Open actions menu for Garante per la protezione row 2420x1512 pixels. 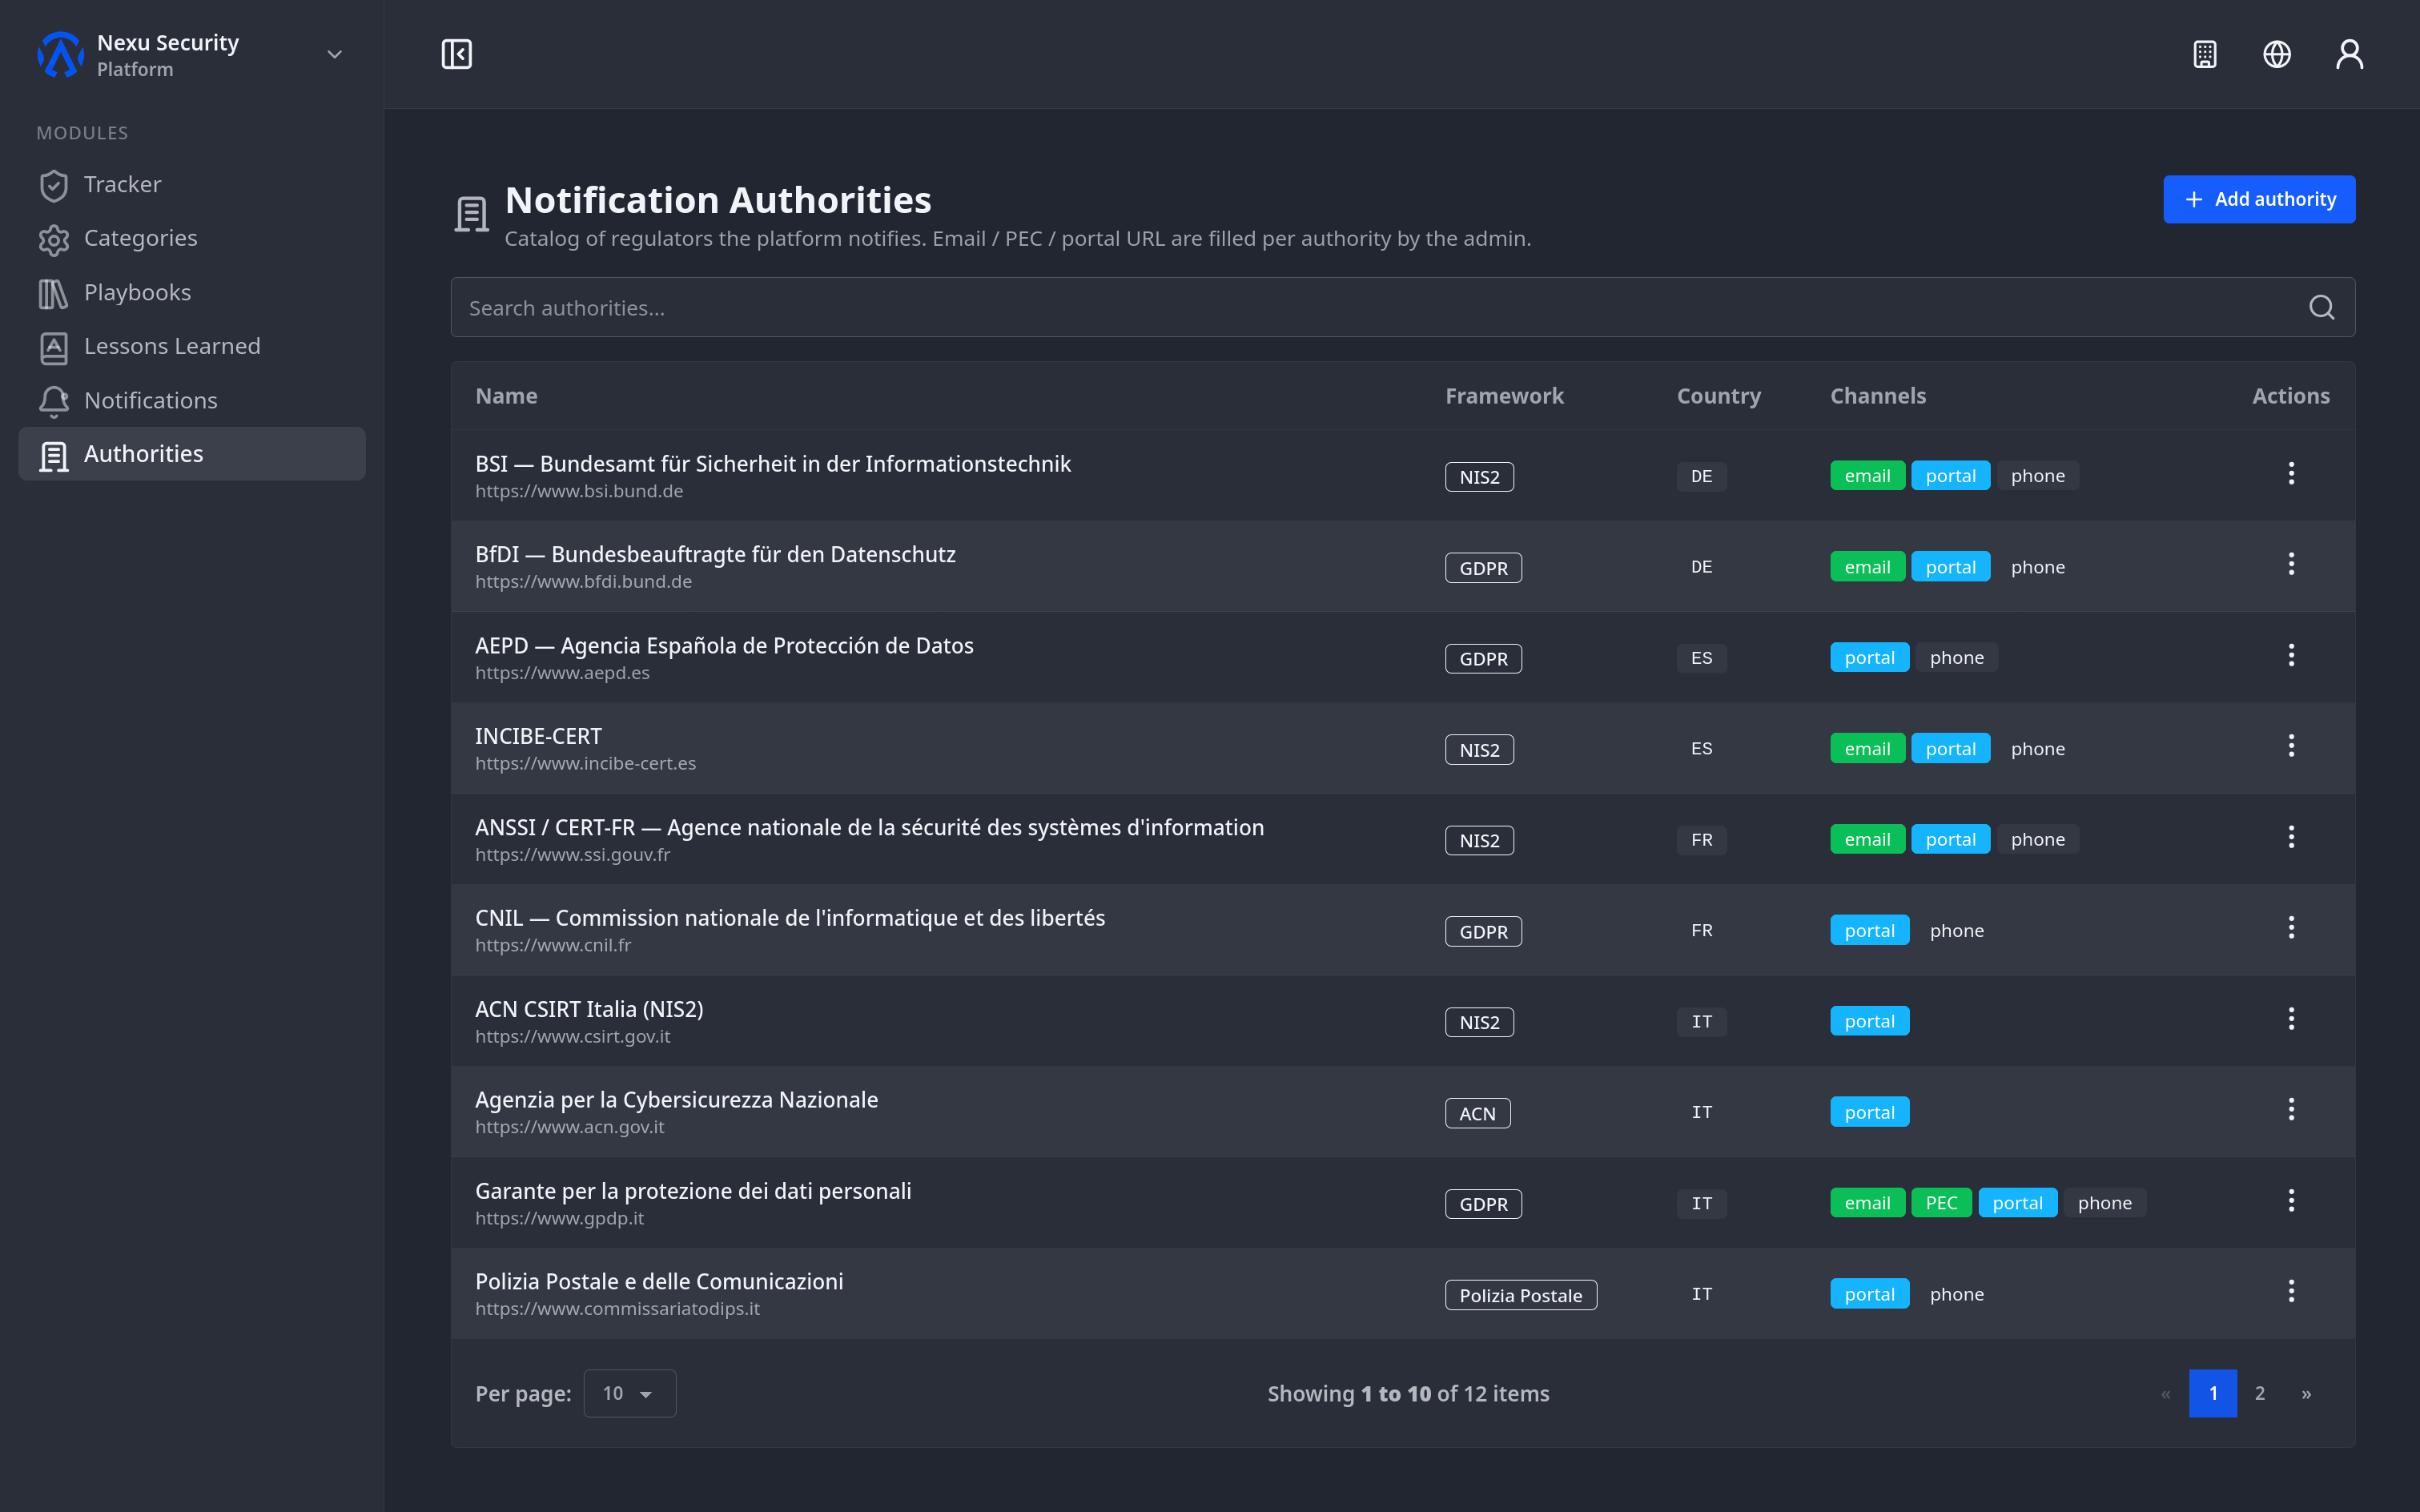(2291, 1201)
